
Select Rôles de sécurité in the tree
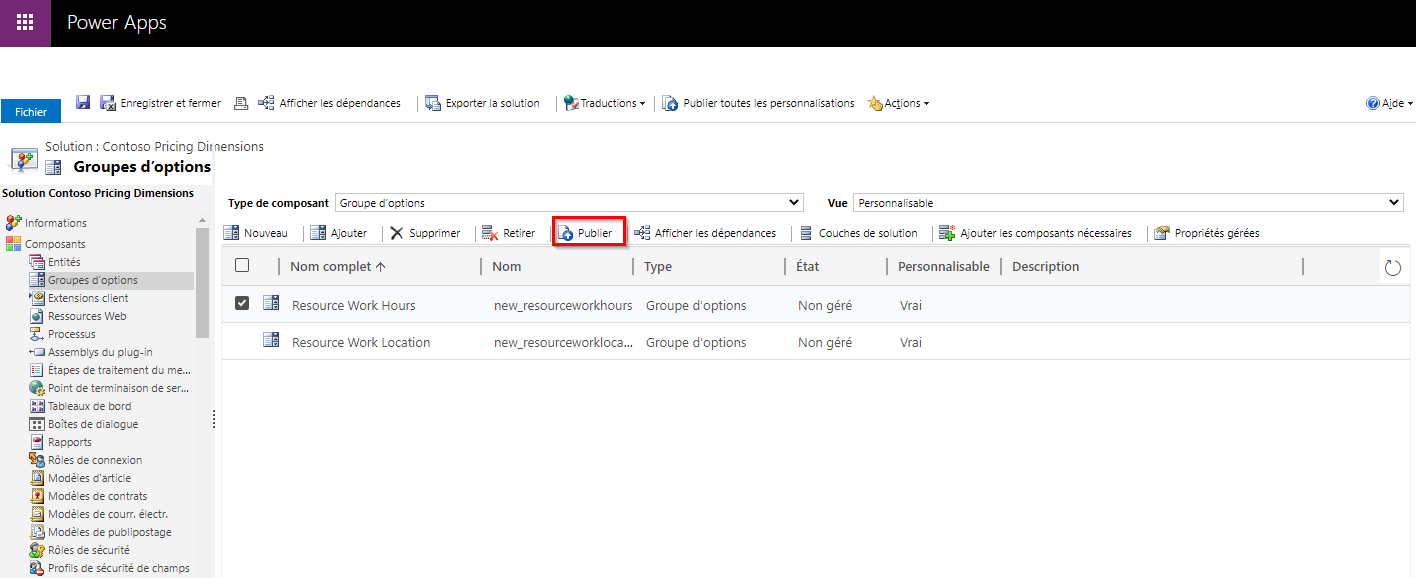[89, 550]
